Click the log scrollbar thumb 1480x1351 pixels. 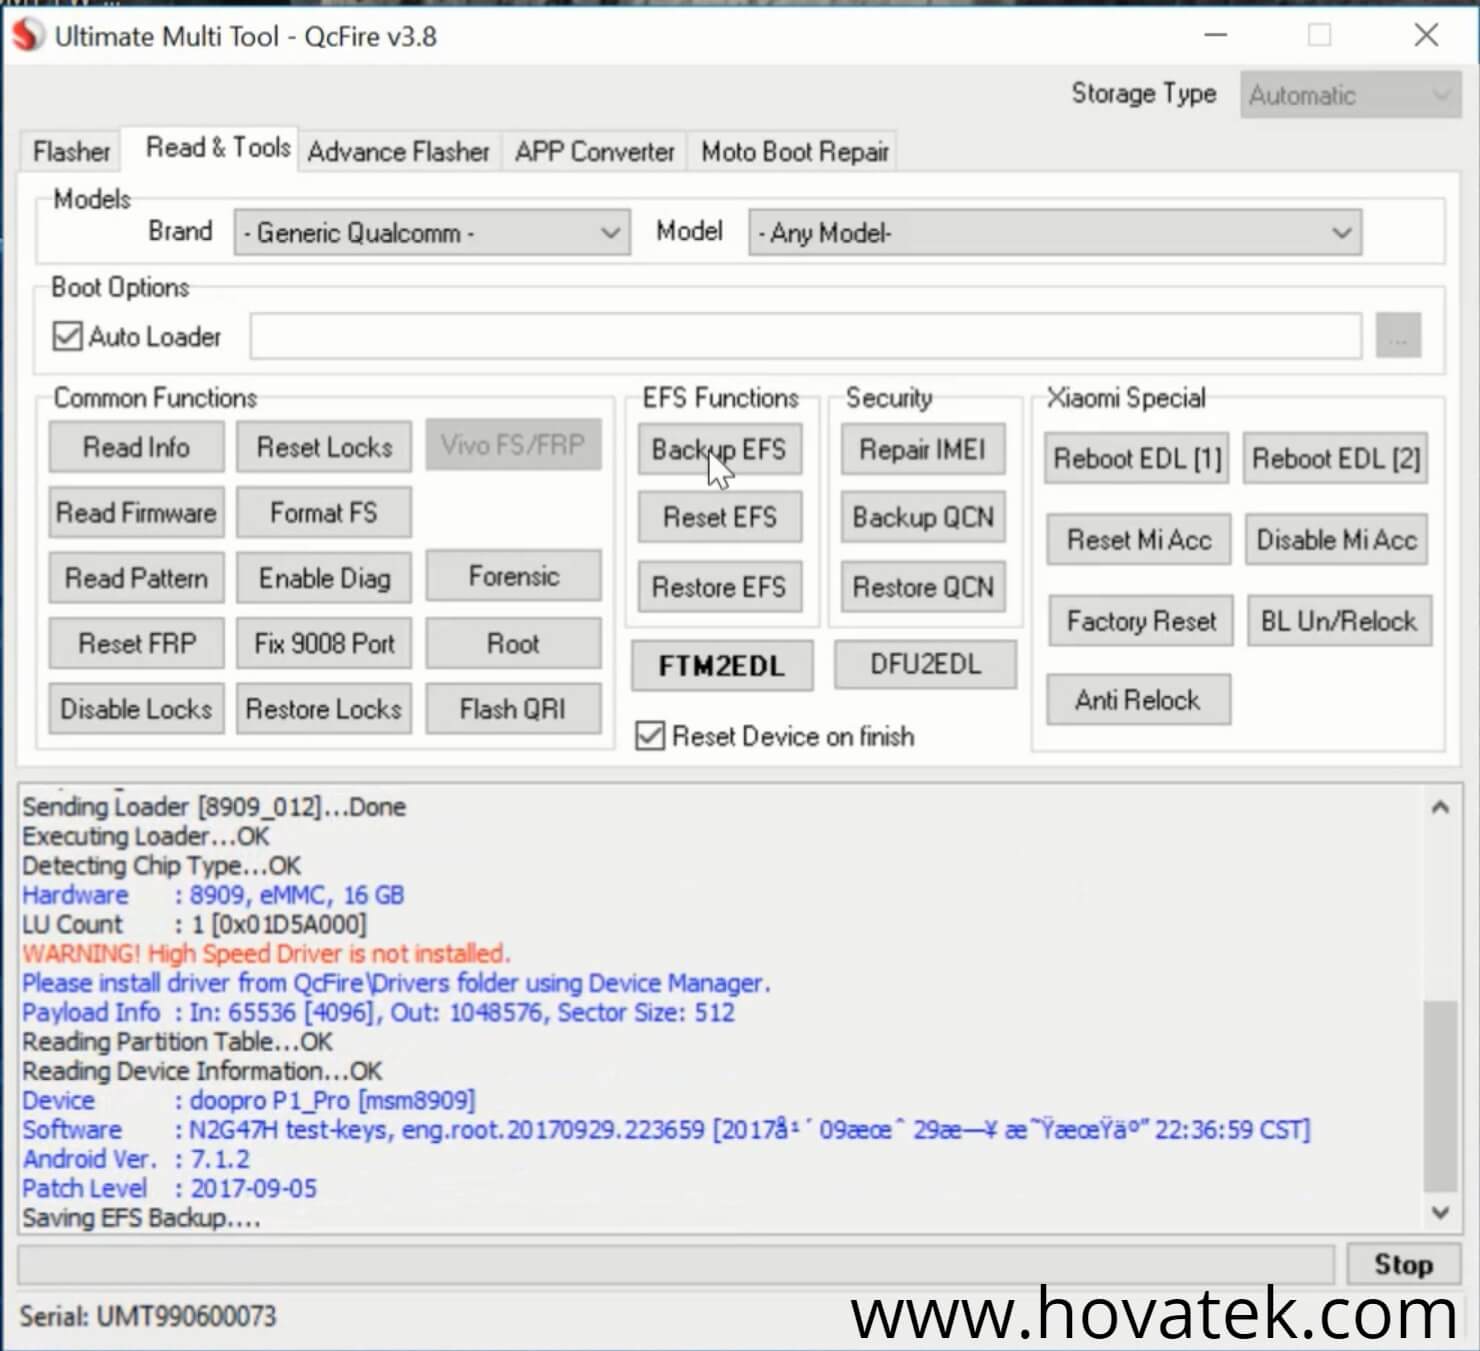(x=1440, y=1096)
